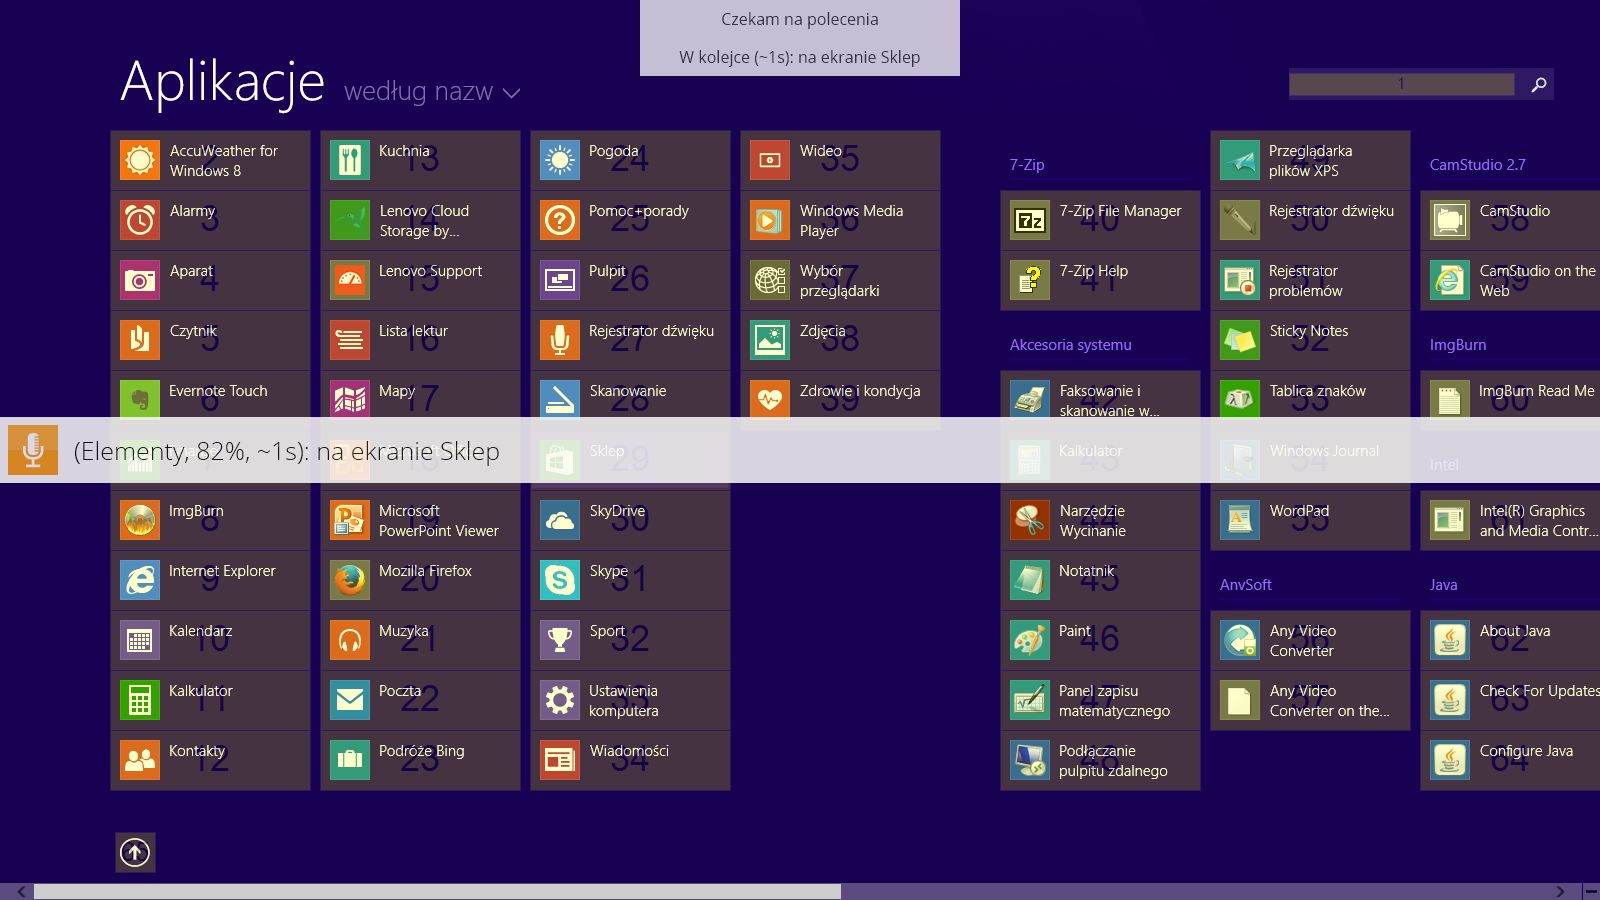The image size is (1600, 900).
Task: Open the Panel zapisu matematycznego tile
Action: [x=1100, y=700]
